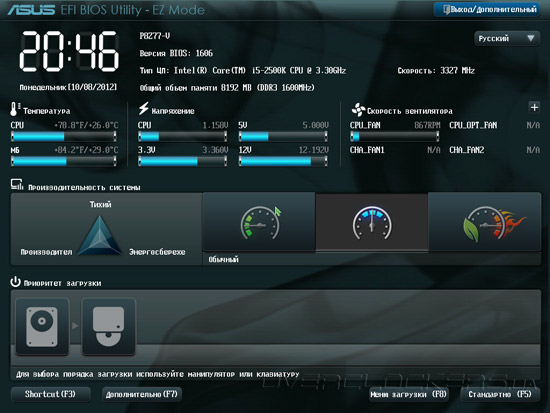Open boot menu (F8)
Image resolution: width=550 pixels, height=413 pixels.
(x=409, y=394)
